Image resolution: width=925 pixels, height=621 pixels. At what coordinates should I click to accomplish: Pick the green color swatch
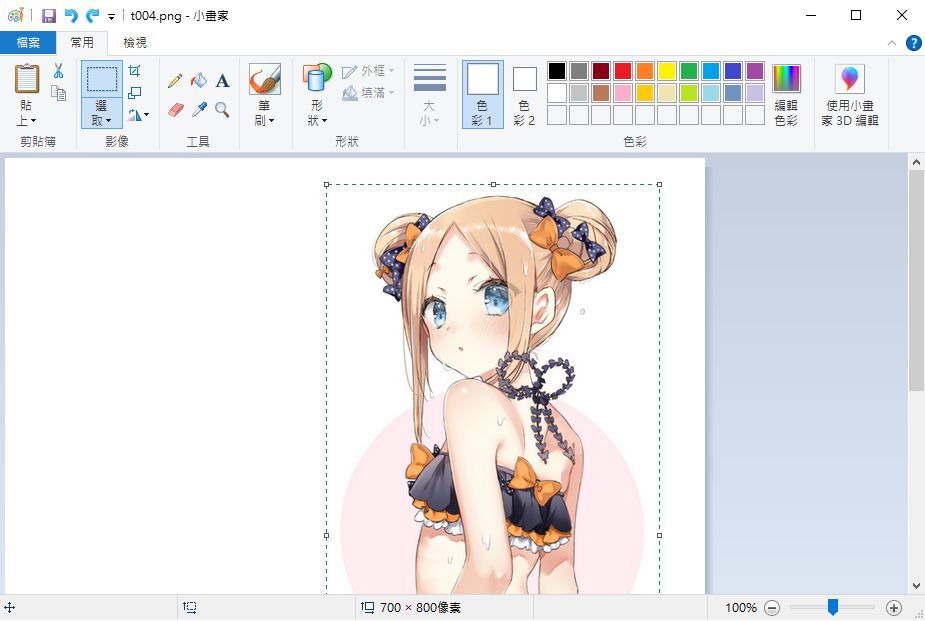[689, 71]
